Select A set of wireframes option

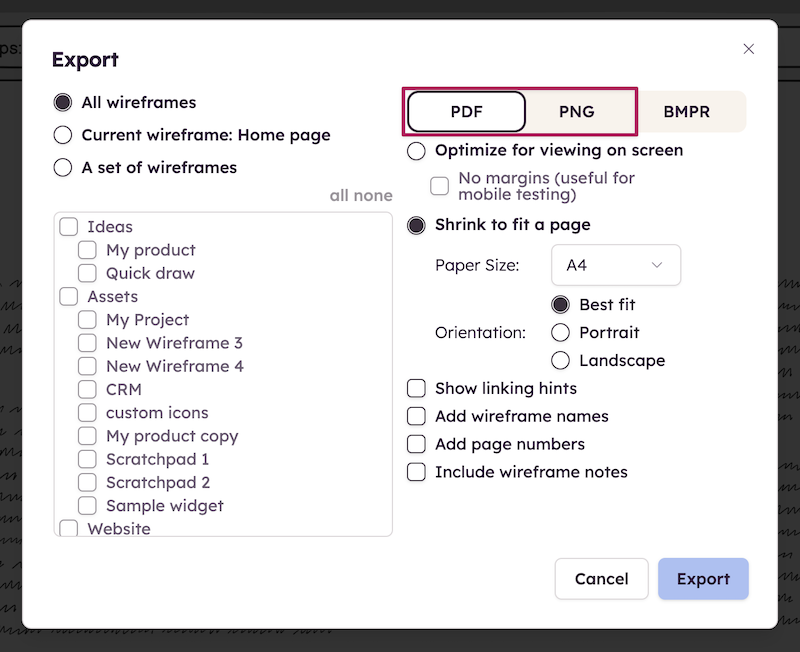click(63, 167)
